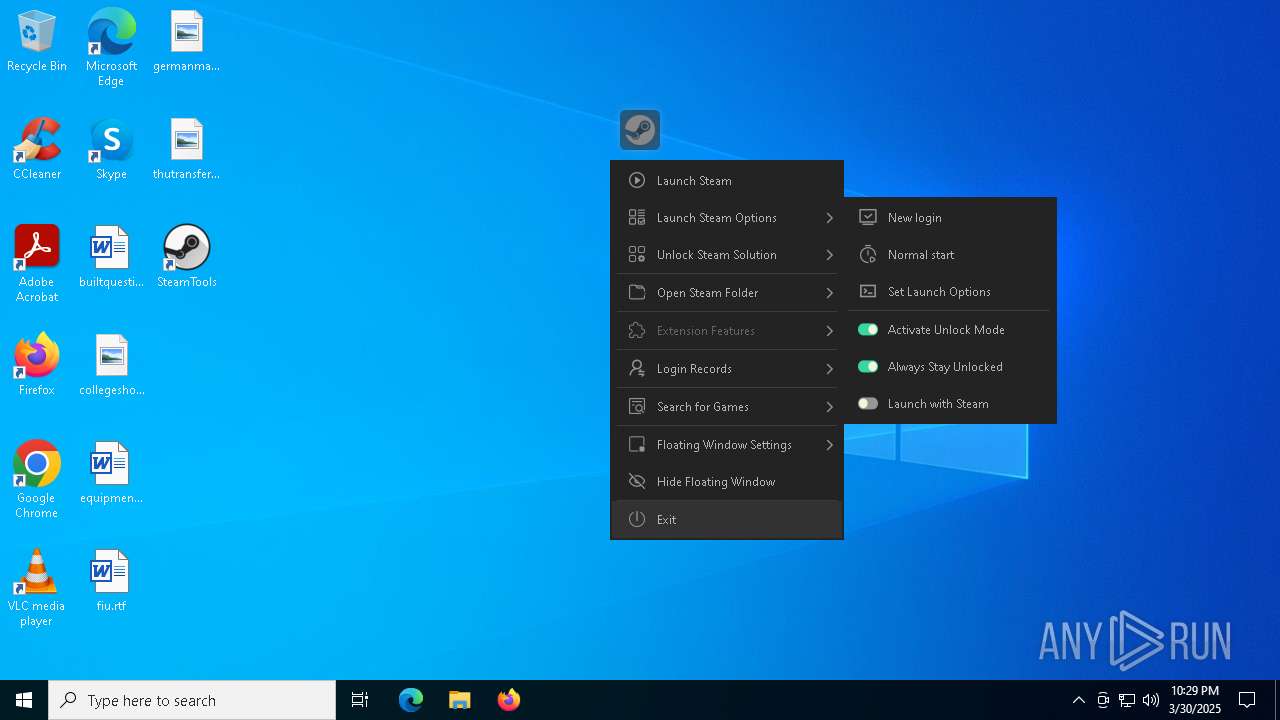1280x720 pixels.
Task: Click the SteamTools floating window icon
Action: [x=640, y=130]
